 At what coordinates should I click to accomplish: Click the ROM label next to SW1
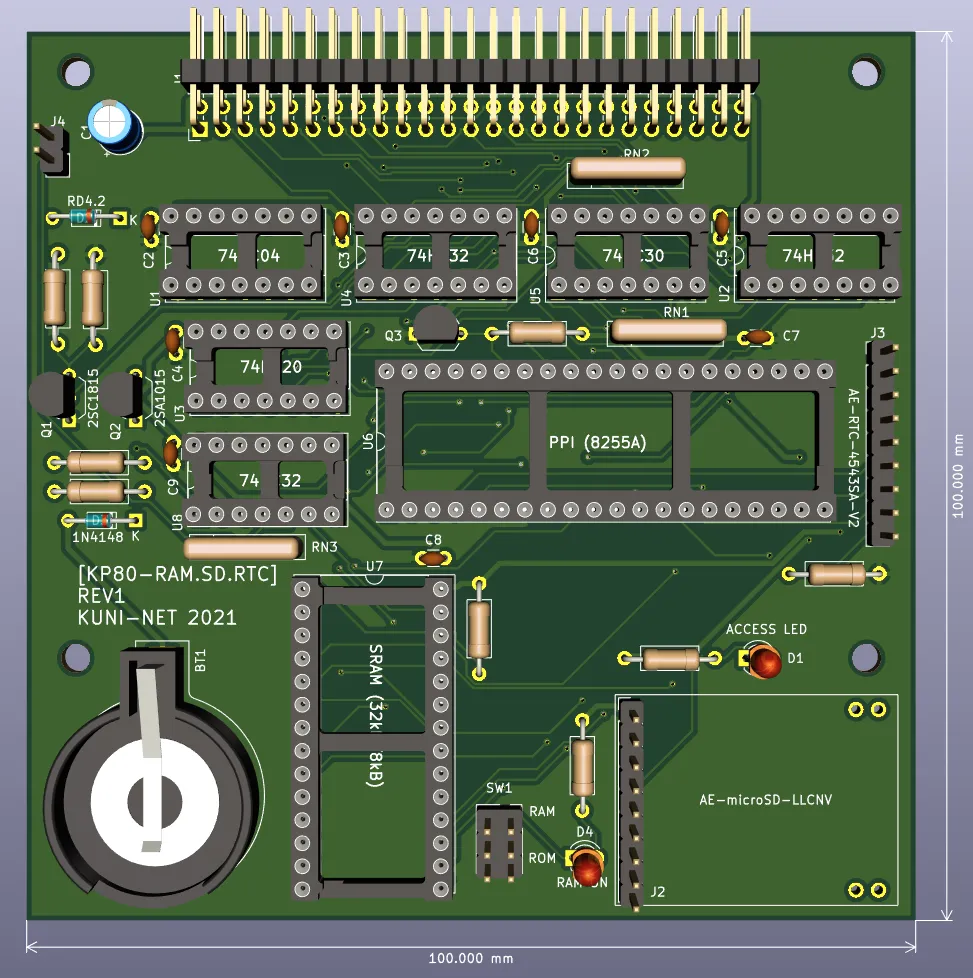click(x=542, y=858)
